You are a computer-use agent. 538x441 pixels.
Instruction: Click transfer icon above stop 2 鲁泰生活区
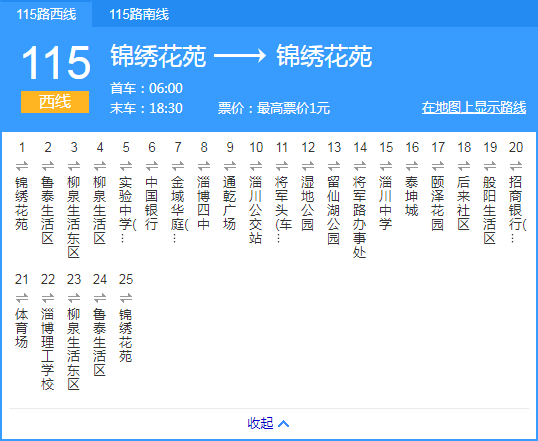click(48, 166)
